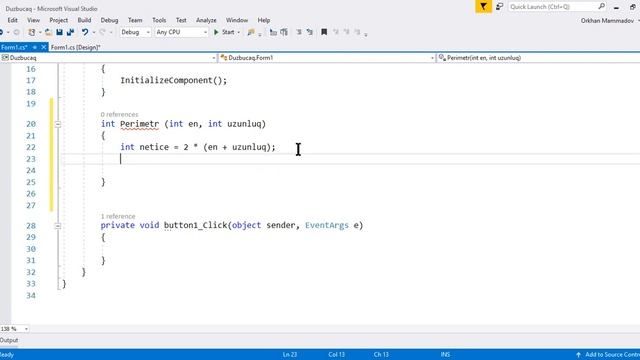640x360 pixels.
Task: Click the Quick Launch search magnifier icon
Action: pos(602,7)
